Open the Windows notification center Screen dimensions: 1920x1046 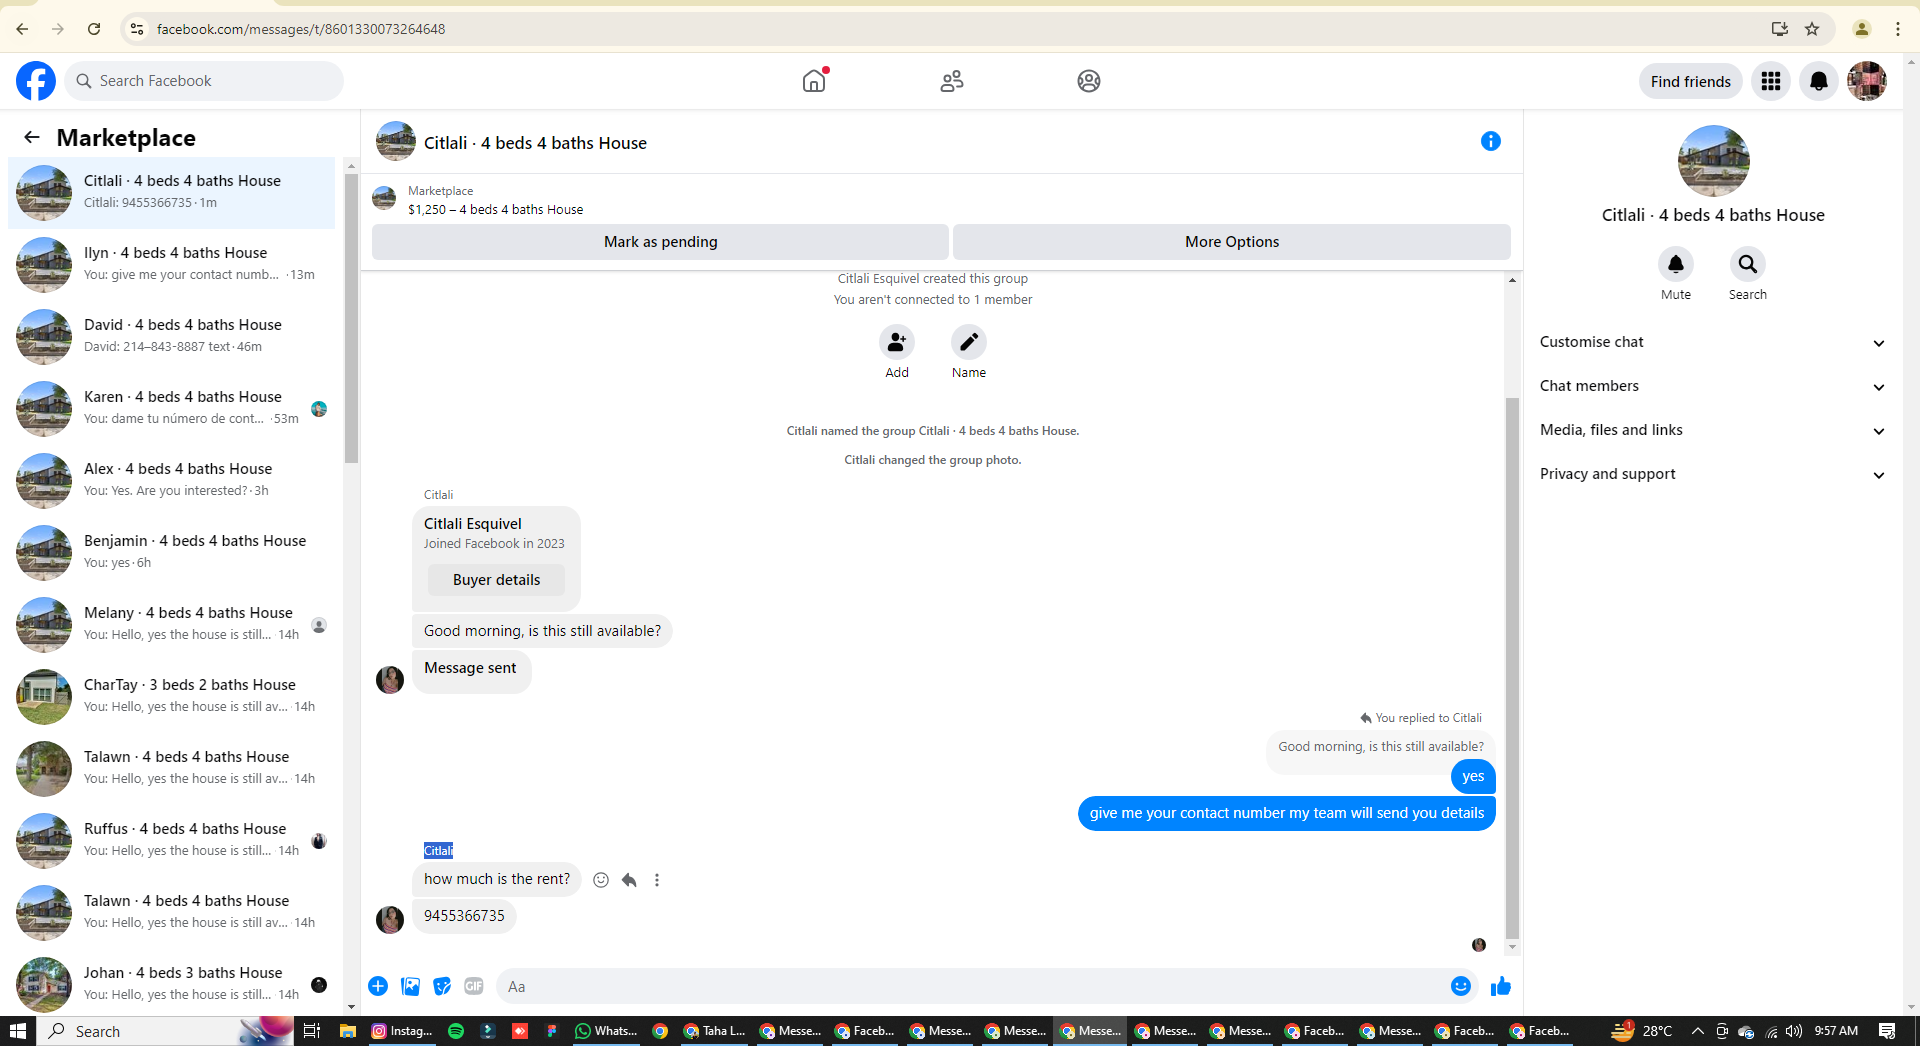pos(1887,1031)
